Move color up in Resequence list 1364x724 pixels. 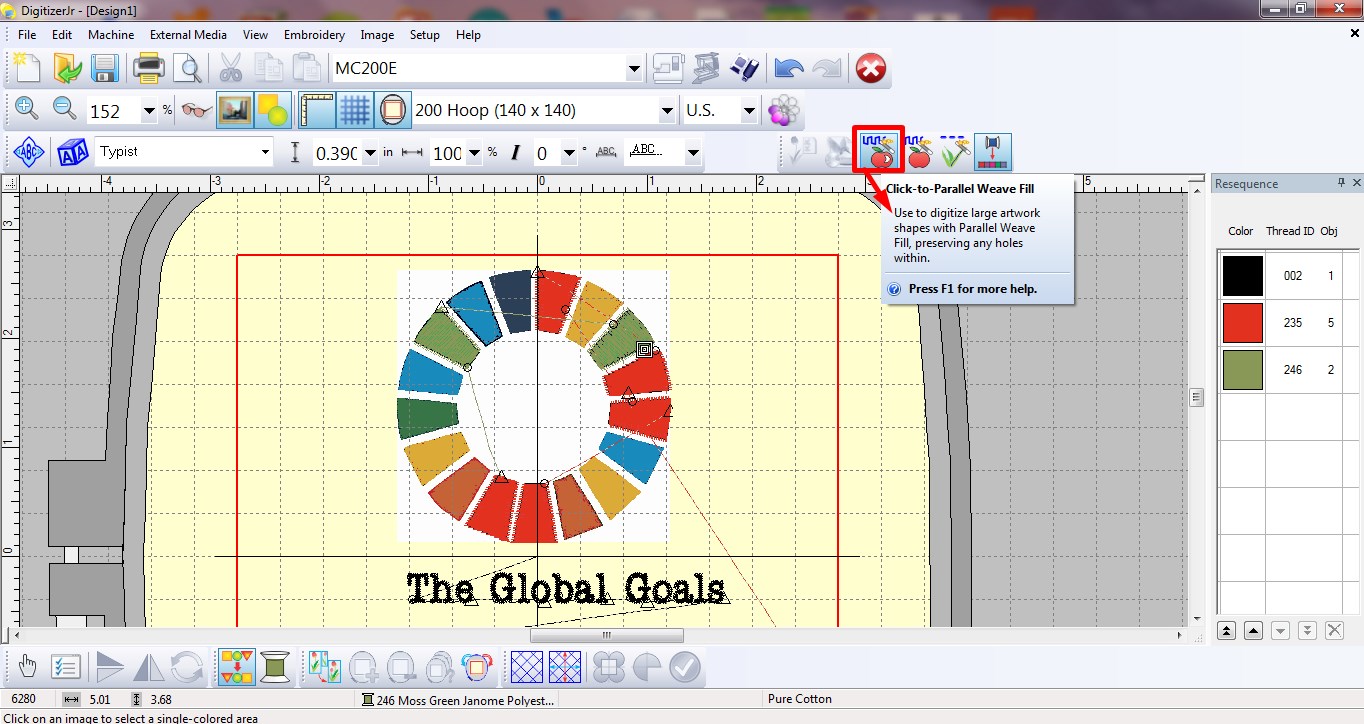1253,630
